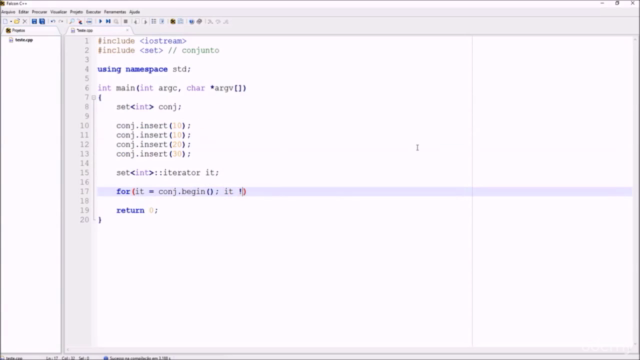Save the current file
This screenshot has height=360, width=640.
34,21
